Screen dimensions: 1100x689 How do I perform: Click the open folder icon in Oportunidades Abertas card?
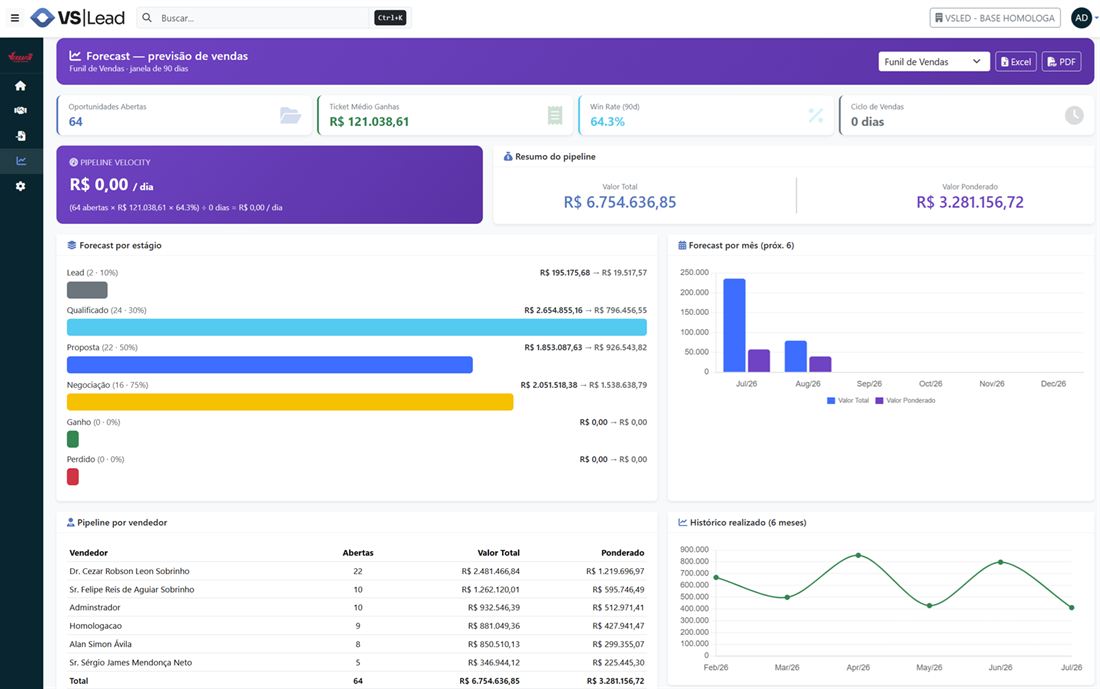(290, 115)
